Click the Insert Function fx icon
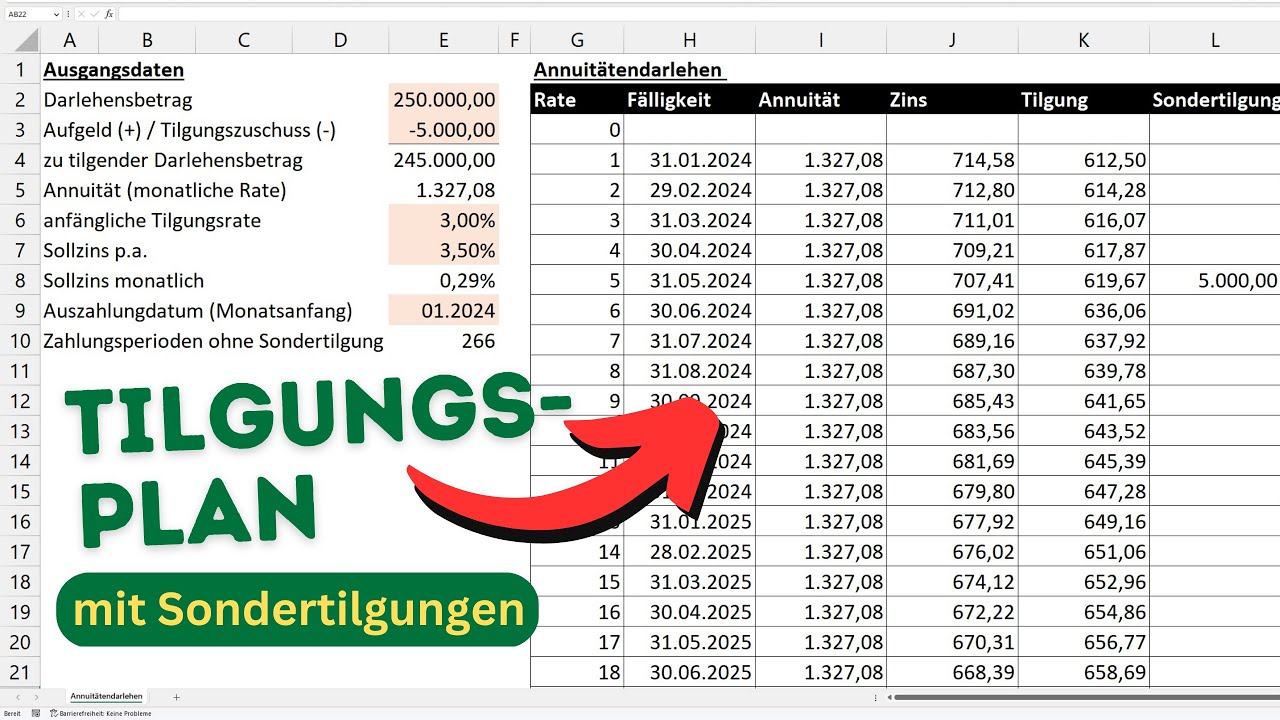The height and width of the screenshot is (720, 1280). 107,14
